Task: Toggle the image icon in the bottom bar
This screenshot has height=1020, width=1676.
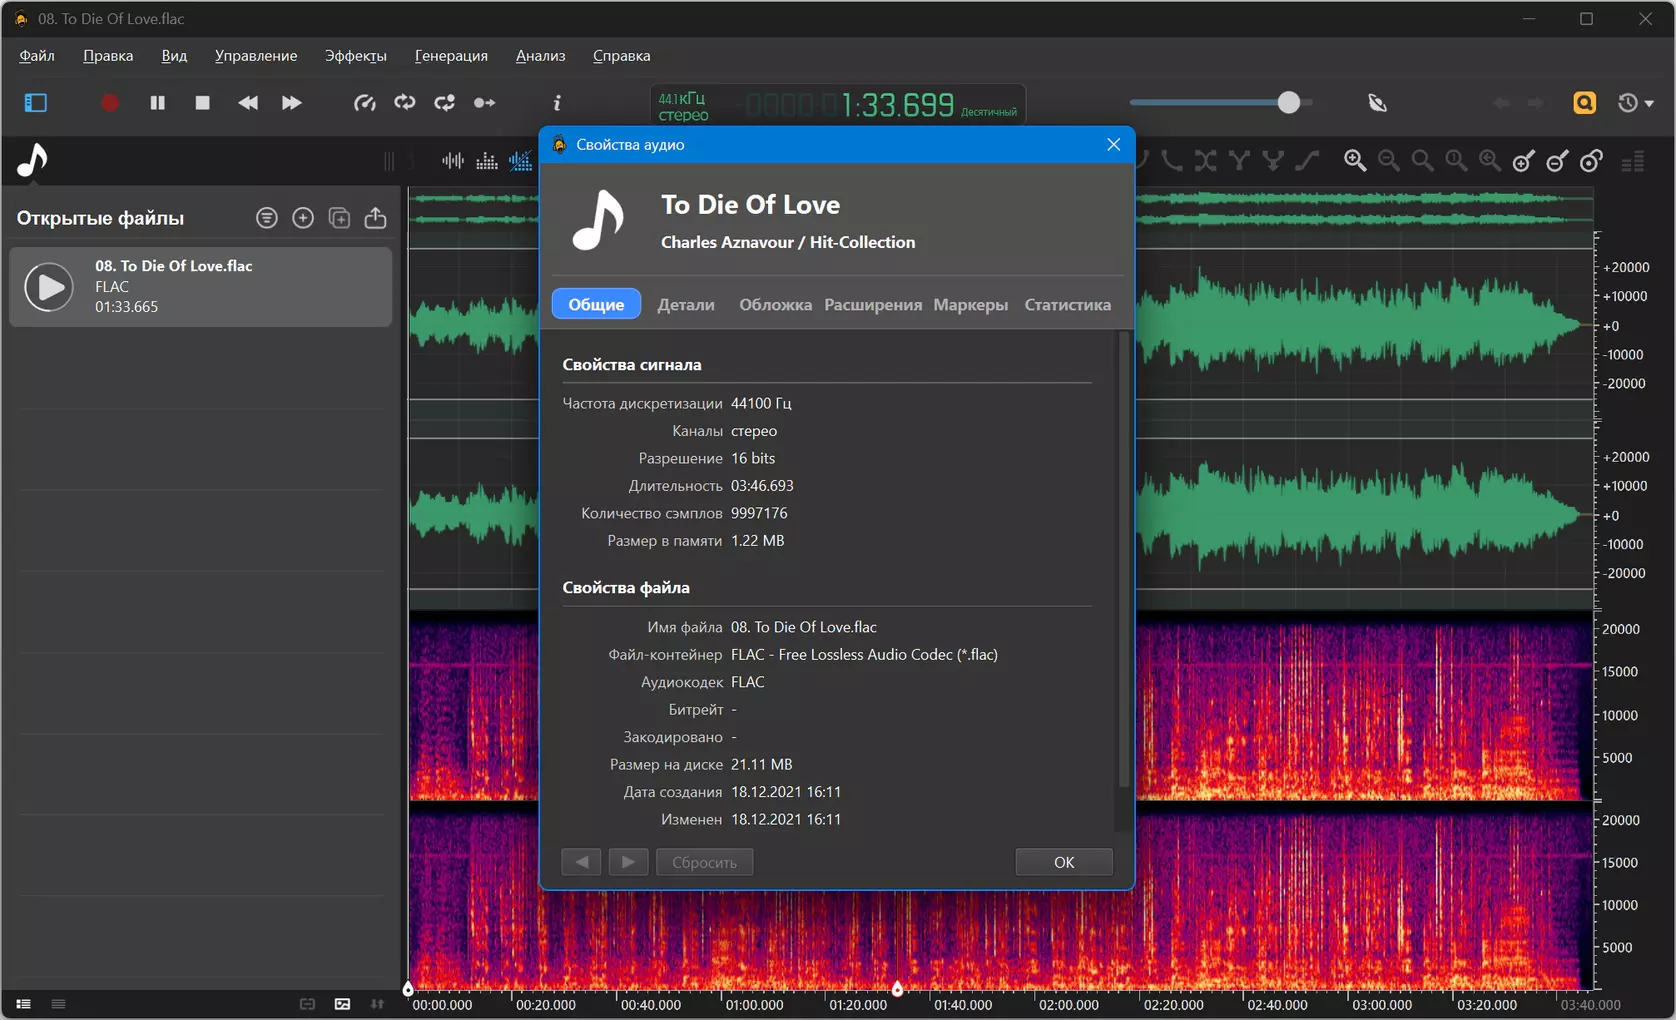Action: click(x=342, y=1004)
